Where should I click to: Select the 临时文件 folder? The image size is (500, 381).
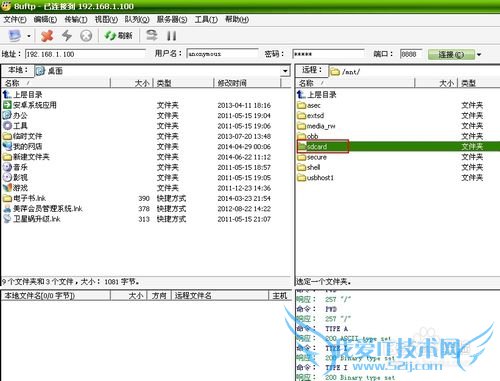[23, 136]
